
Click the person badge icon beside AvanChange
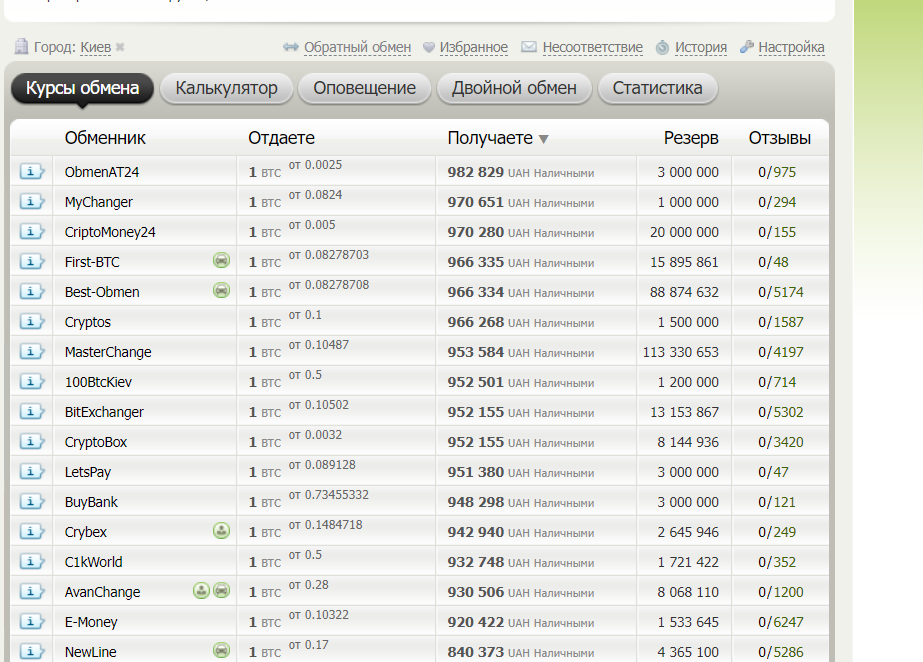tap(201, 590)
